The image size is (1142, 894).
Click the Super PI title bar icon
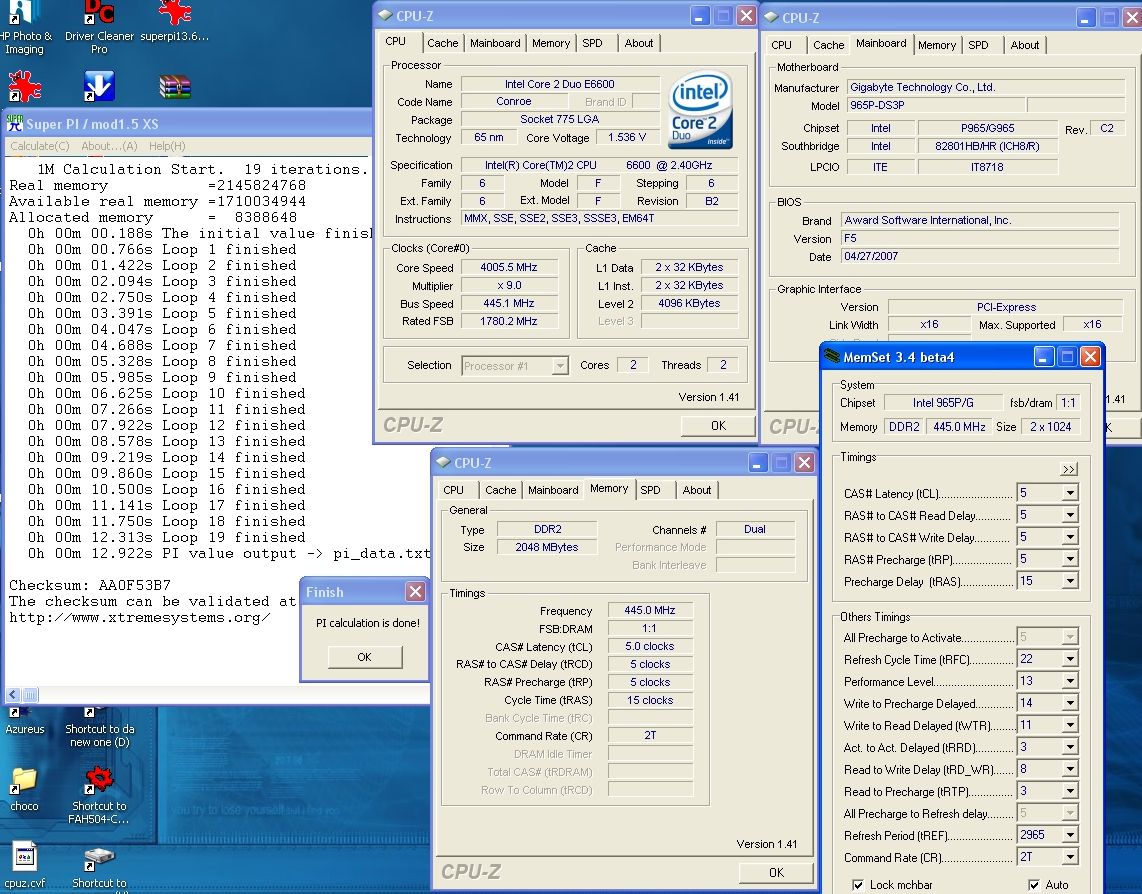(x=15, y=122)
